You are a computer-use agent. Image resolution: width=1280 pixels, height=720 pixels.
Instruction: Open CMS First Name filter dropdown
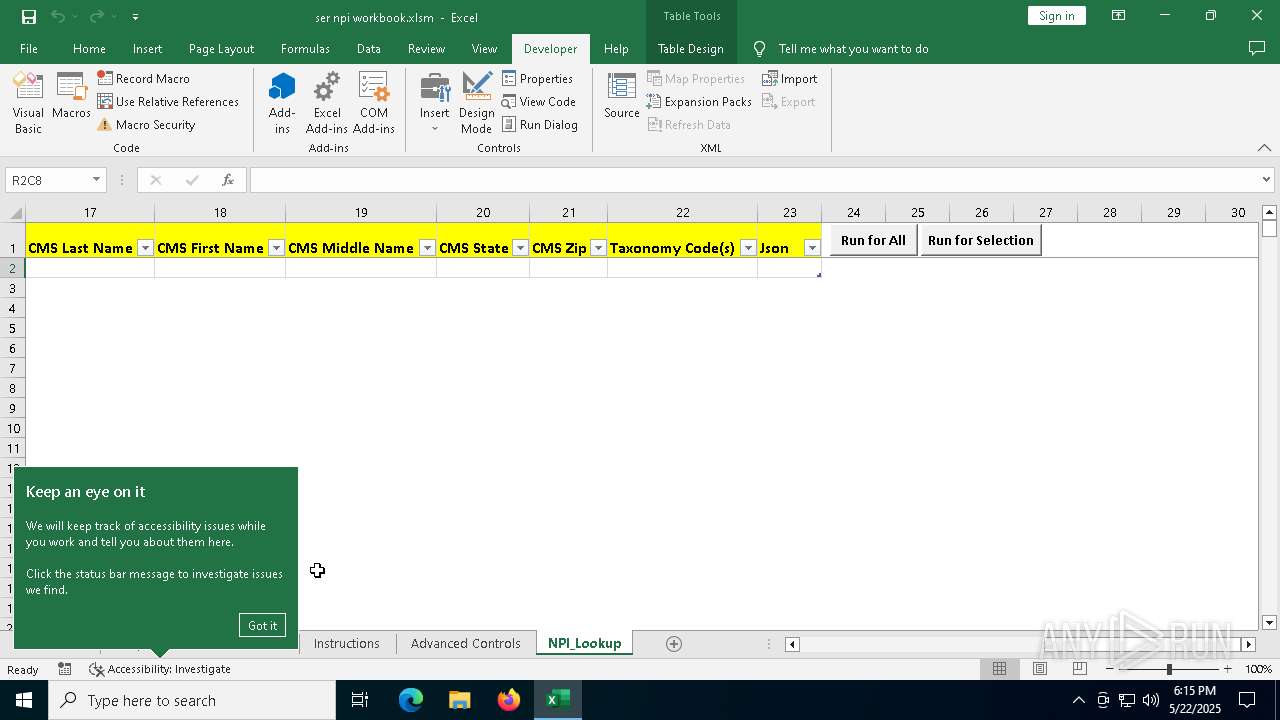pos(276,248)
